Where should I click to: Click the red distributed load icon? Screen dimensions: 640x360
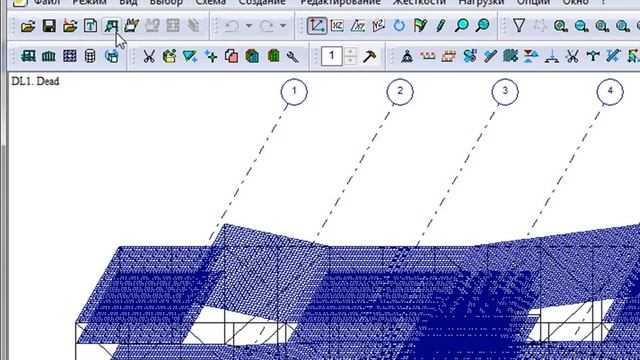pos(427,56)
